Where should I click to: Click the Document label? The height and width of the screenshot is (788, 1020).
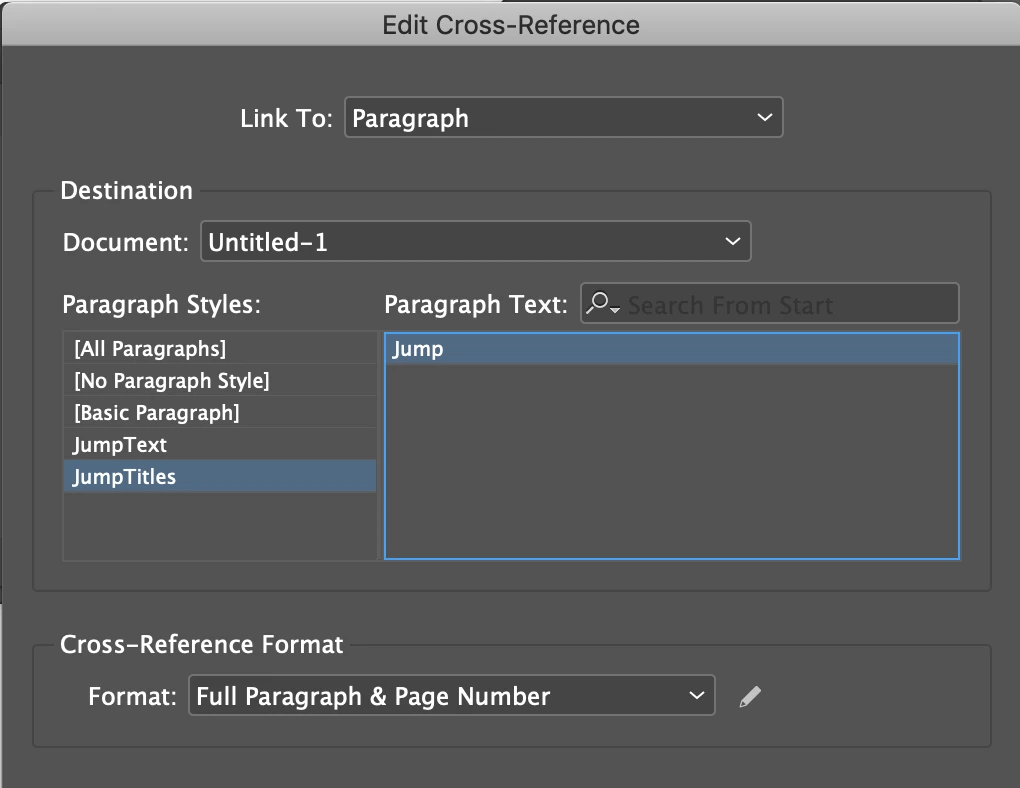click(125, 242)
